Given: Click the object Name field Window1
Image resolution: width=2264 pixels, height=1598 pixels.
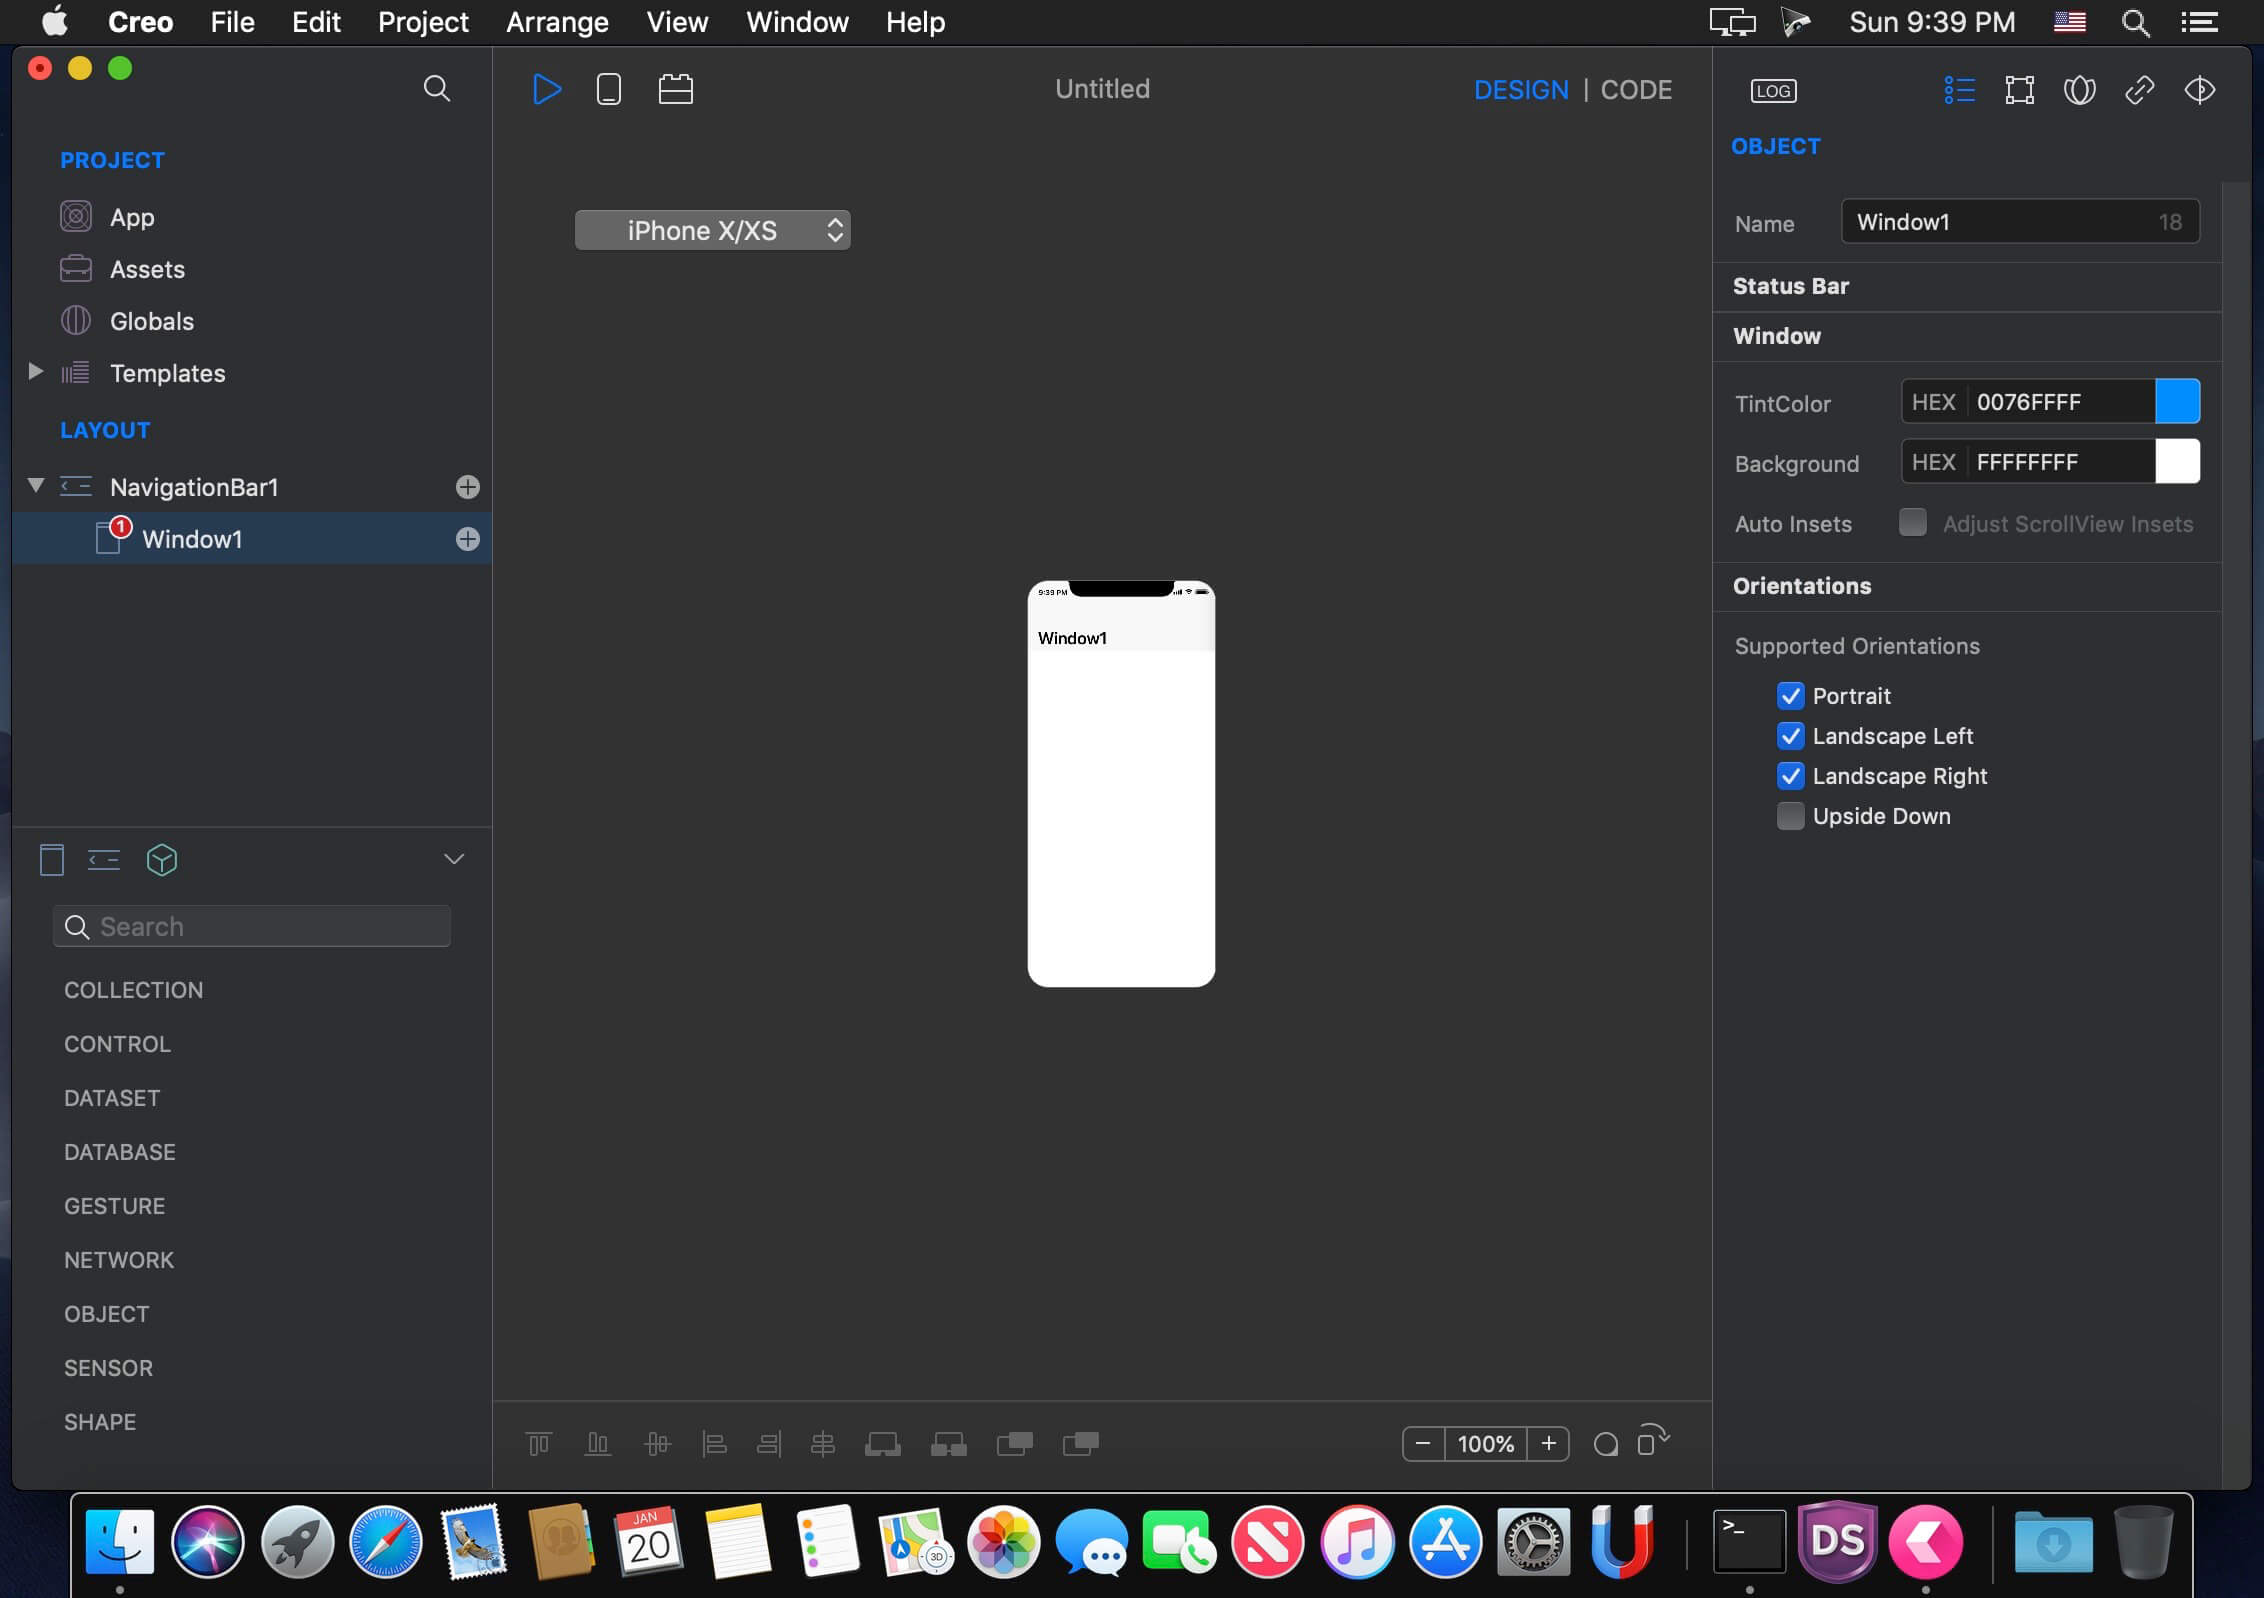Looking at the screenshot, I should 2020,222.
